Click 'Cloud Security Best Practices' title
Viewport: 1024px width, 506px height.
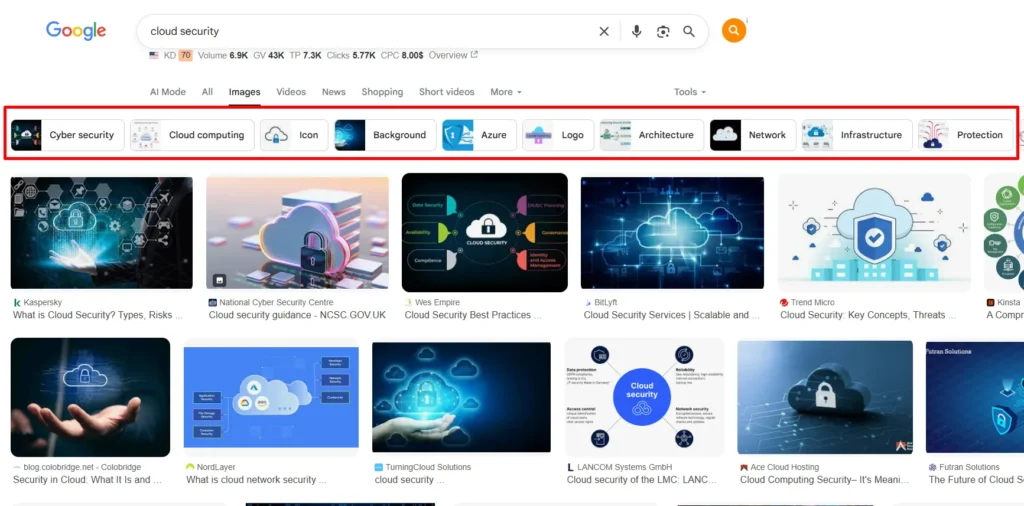pyautogui.click(x=473, y=315)
